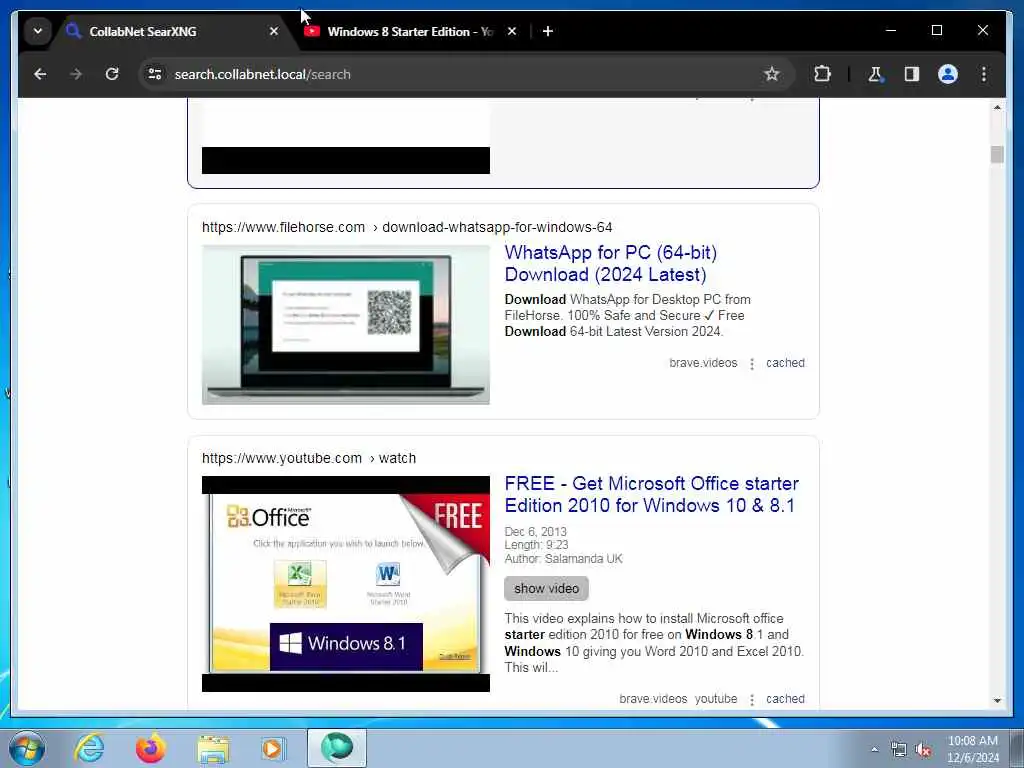1024x768 pixels.
Task: Reload the current page
Action: 112,74
